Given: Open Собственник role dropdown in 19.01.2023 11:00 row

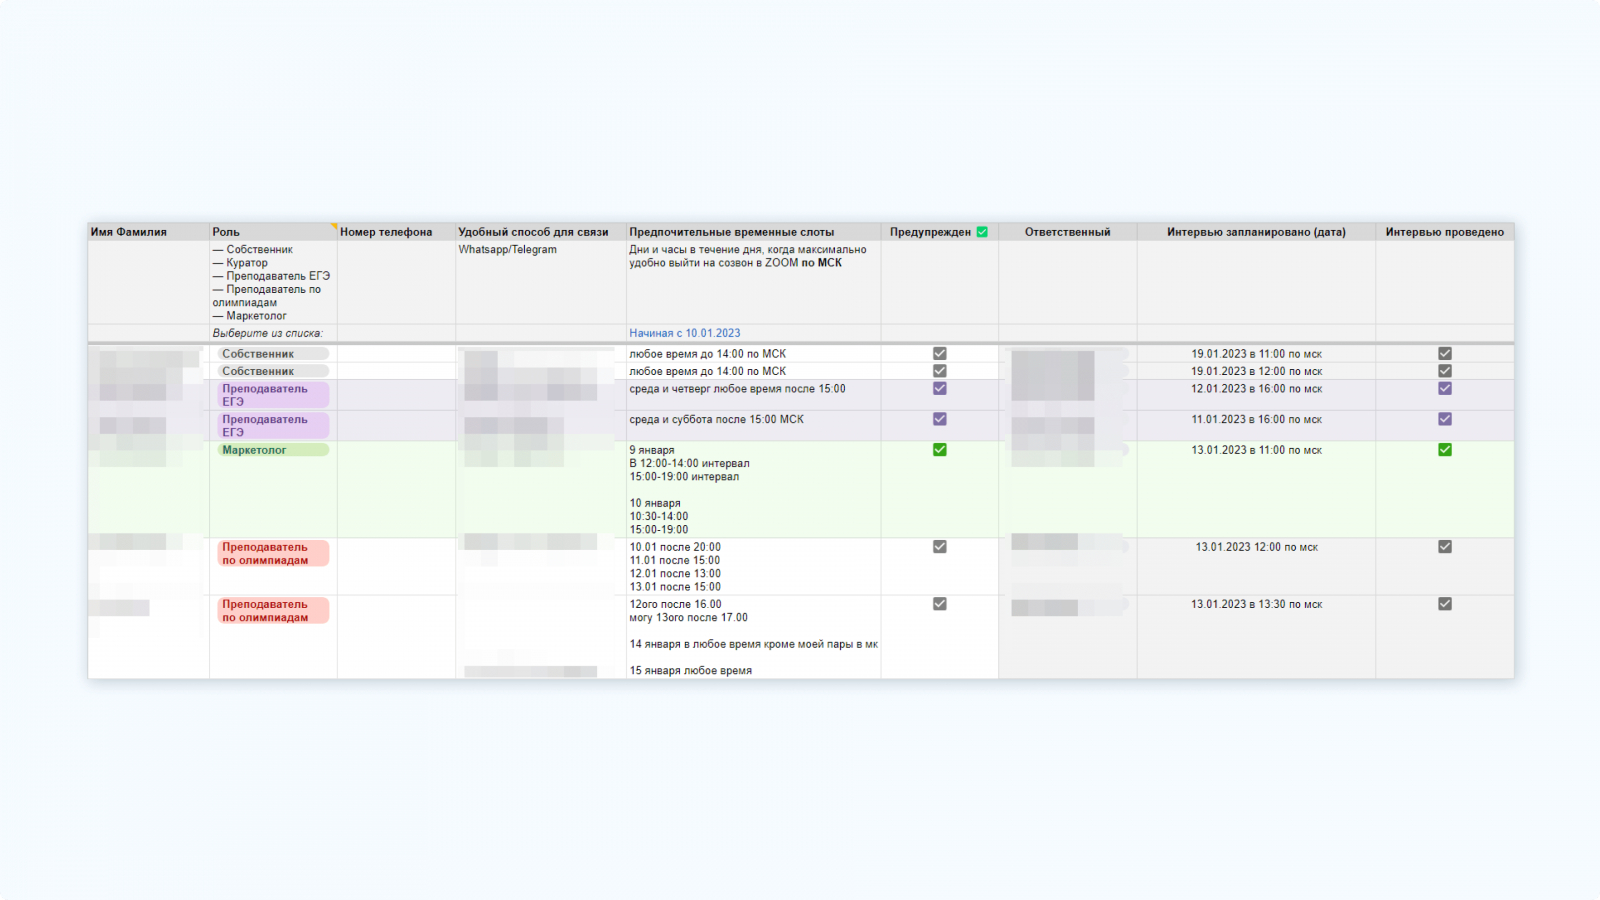Looking at the screenshot, I should click(273, 354).
